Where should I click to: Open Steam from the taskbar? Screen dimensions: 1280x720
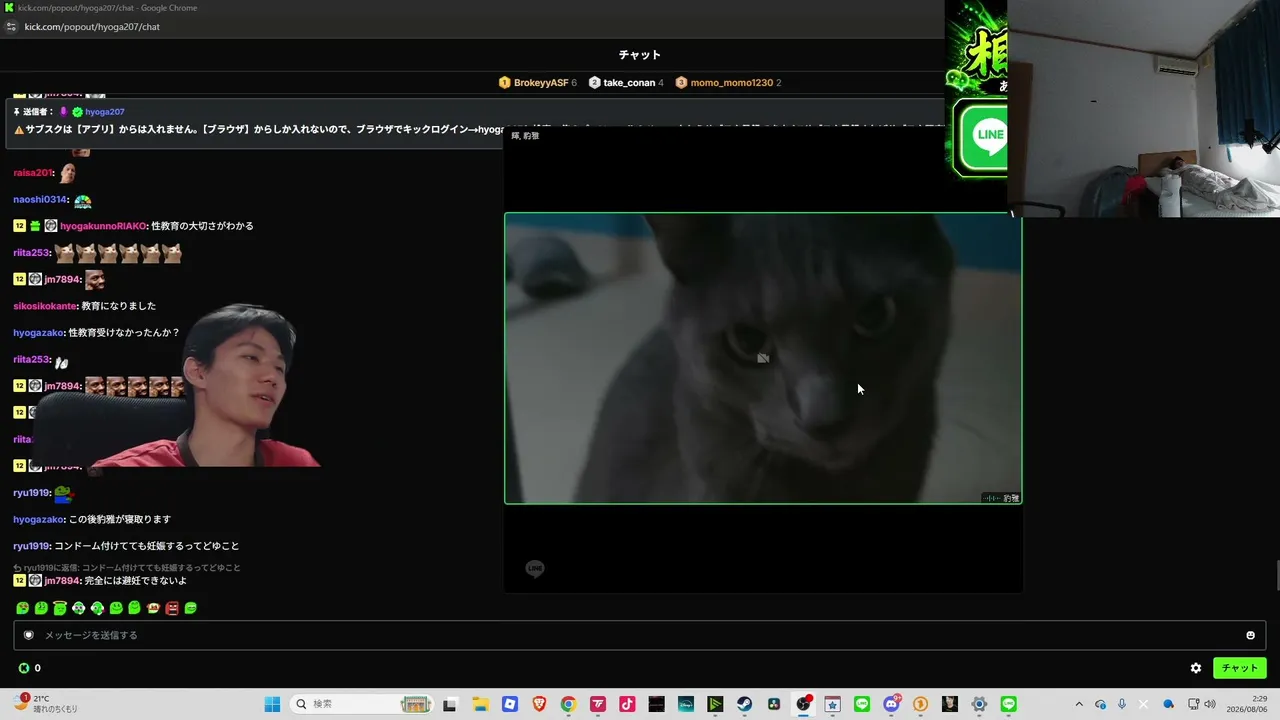pyautogui.click(x=744, y=704)
